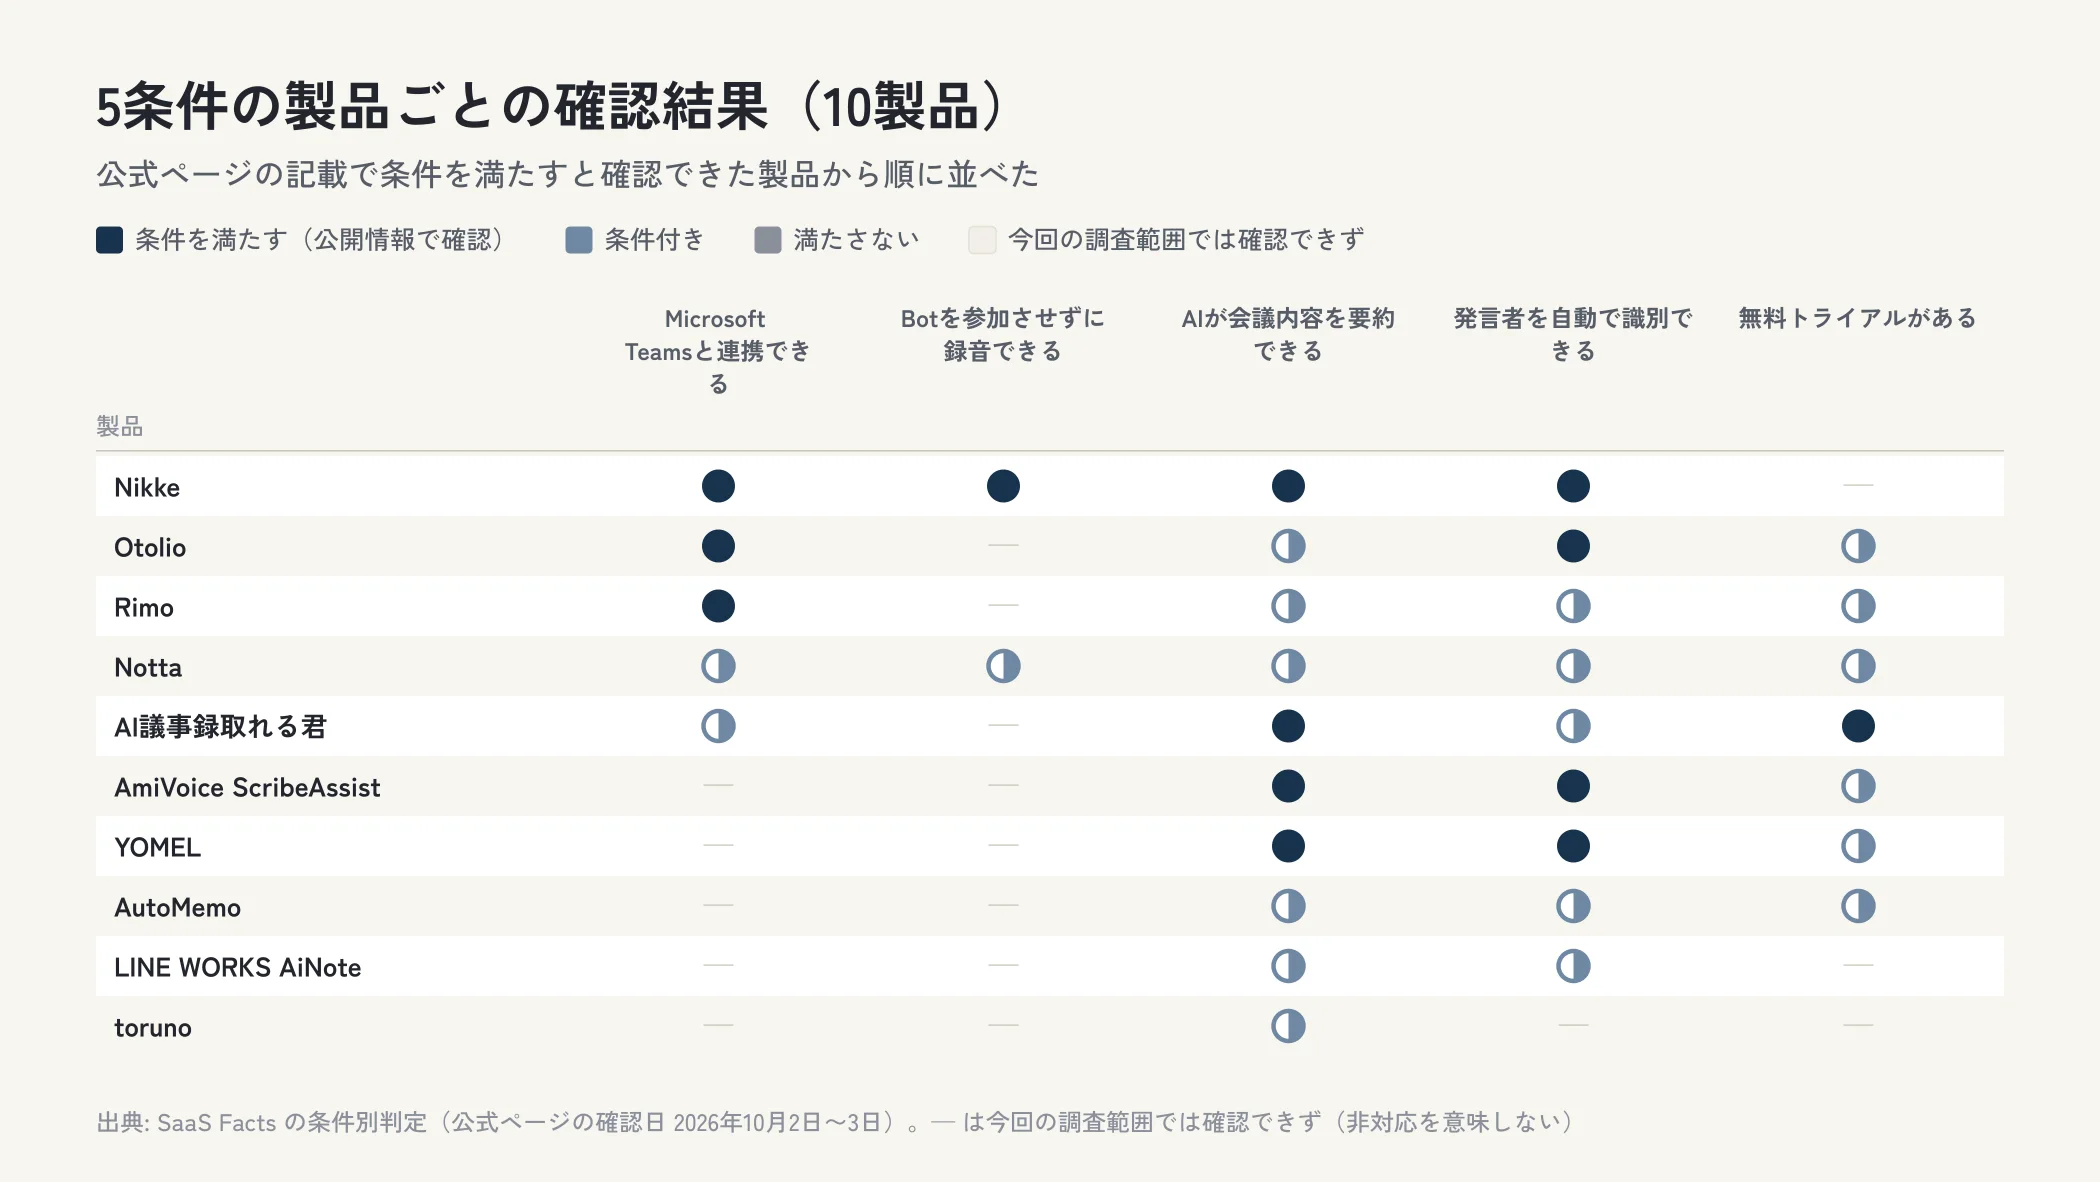Click LINE WORKS AiNote's half circle under speaker identification
The width and height of the screenshot is (2100, 1182).
click(x=1573, y=966)
